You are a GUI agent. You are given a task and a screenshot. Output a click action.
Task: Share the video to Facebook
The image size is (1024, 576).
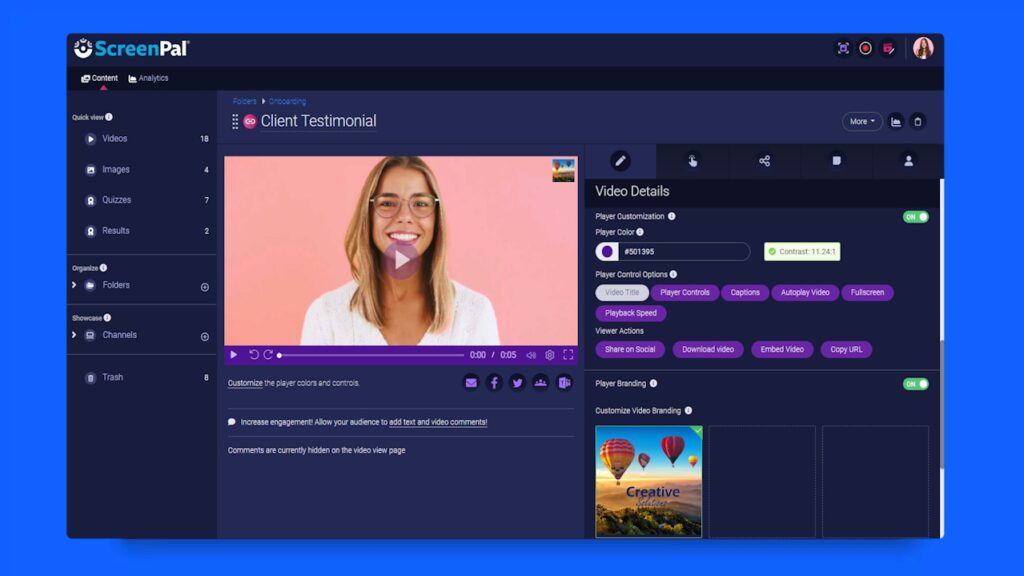pos(494,382)
